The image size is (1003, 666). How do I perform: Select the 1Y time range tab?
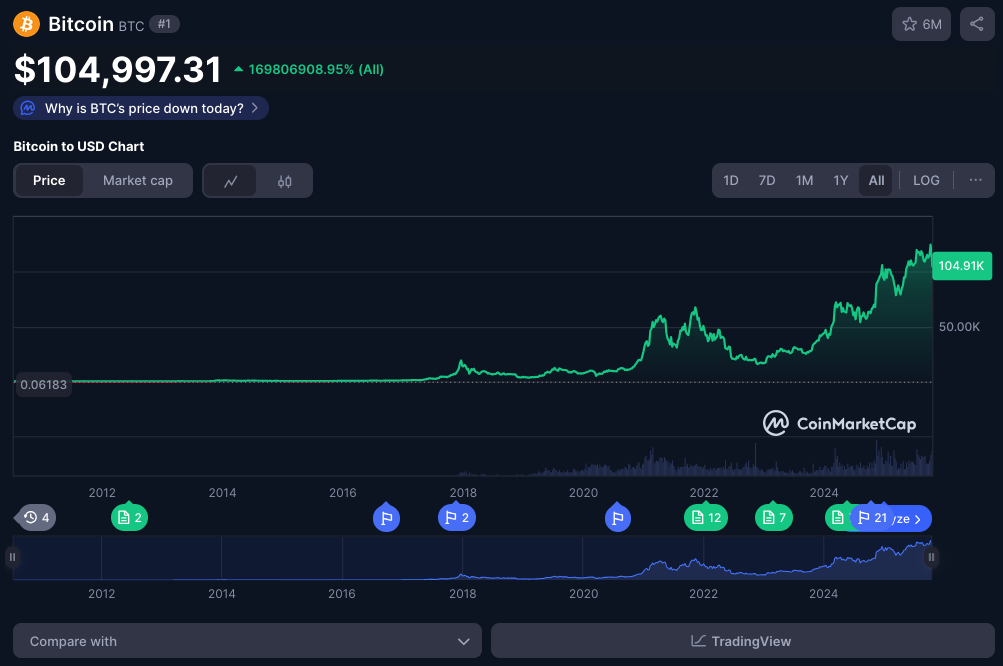tap(840, 180)
